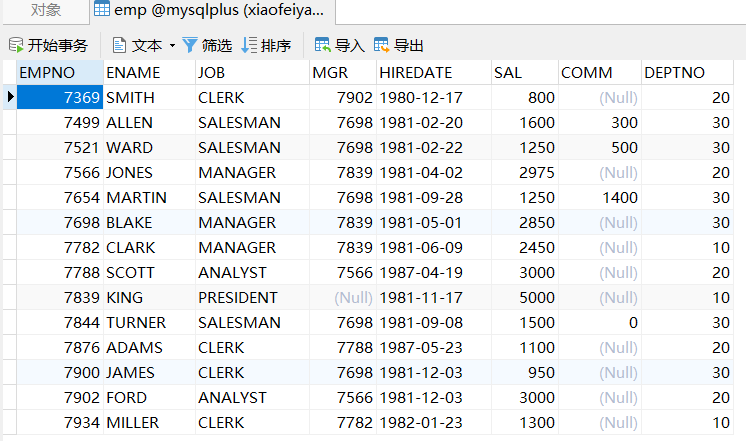Click salary cell 2975
Screen dimensions: 746x441
tap(525, 172)
